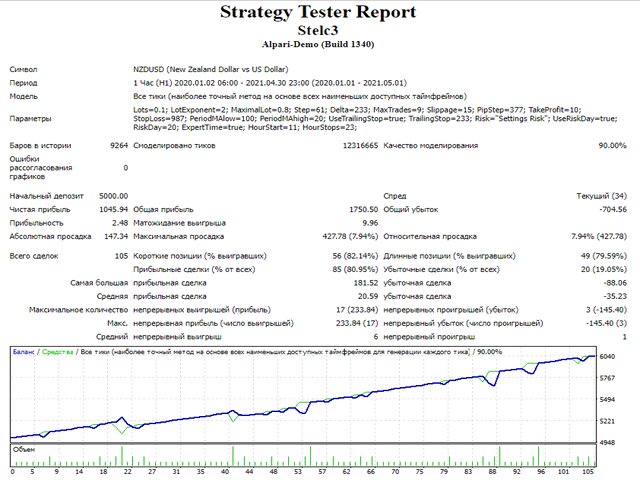Click consecutive losses value 3 (-145.40)
The width and height of the screenshot is (640, 480).
coord(606,310)
